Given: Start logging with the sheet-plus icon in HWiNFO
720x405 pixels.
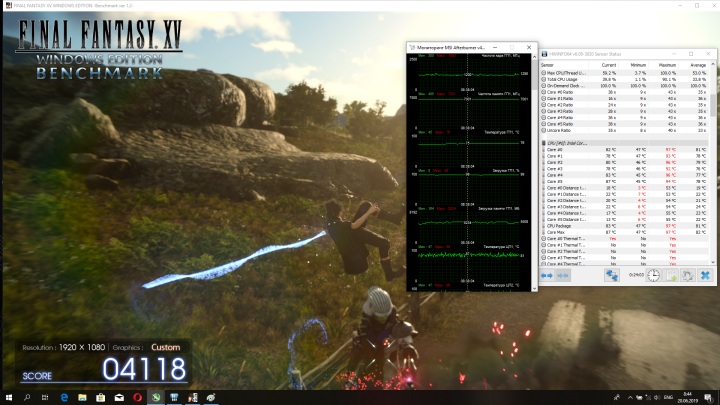Looking at the screenshot, I should point(671,275).
